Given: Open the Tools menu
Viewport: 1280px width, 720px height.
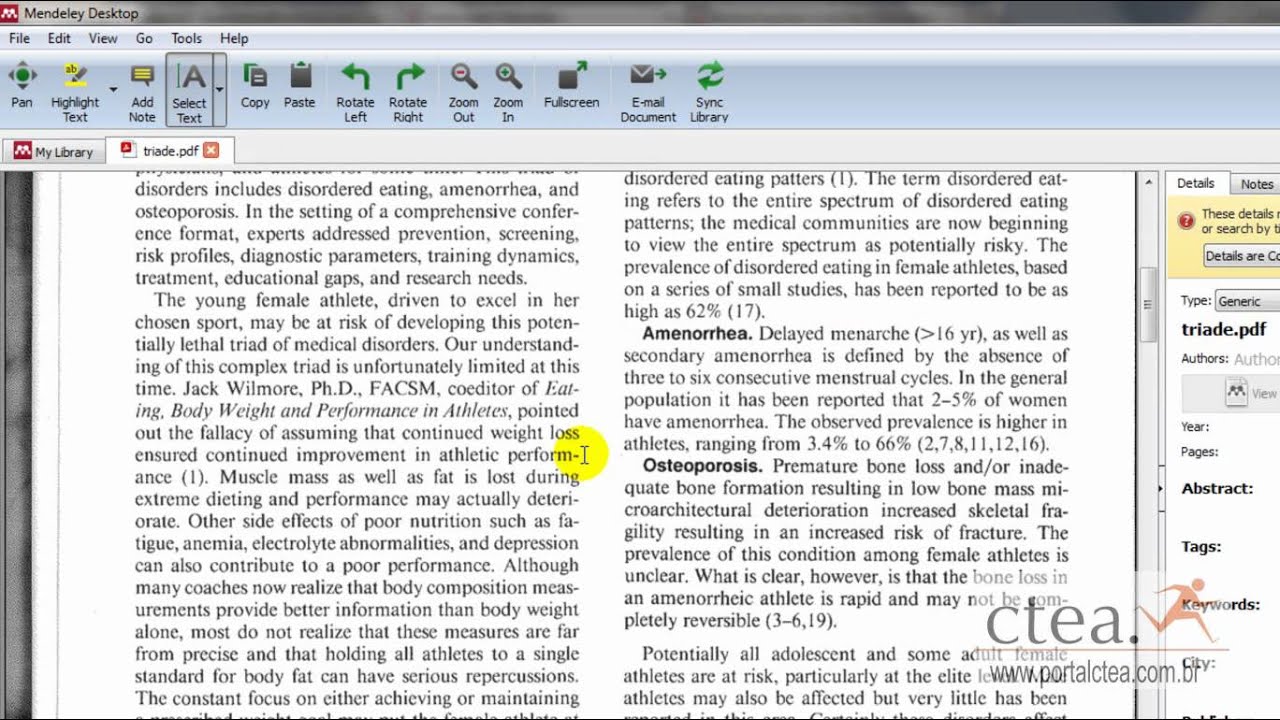Looking at the screenshot, I should 186,38.
